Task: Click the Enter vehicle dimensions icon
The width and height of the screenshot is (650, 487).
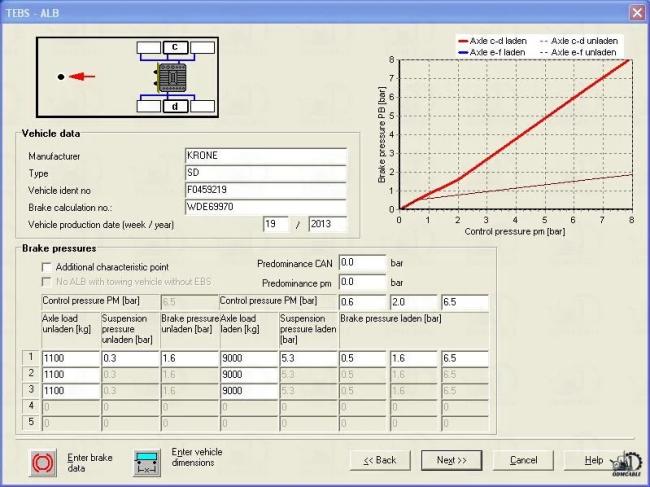Action: pos(147,461)
